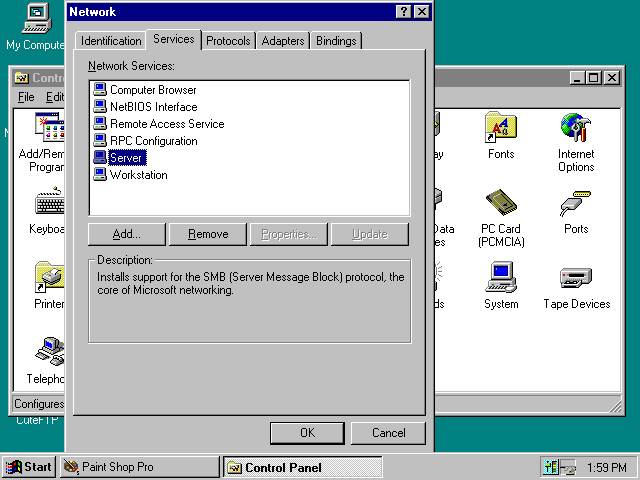Select 'Computer Browser' text in list
This screenshot has width=640, height=480.
click(x=153, y=90)
